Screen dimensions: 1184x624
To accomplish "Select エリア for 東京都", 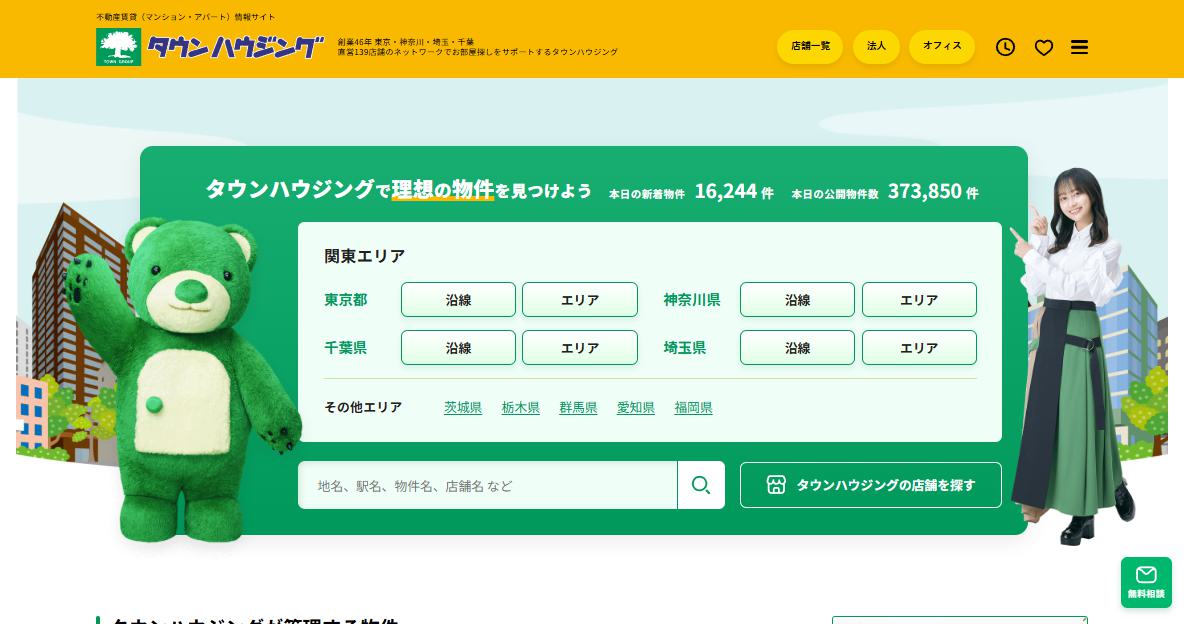I will tap(580, 300).
